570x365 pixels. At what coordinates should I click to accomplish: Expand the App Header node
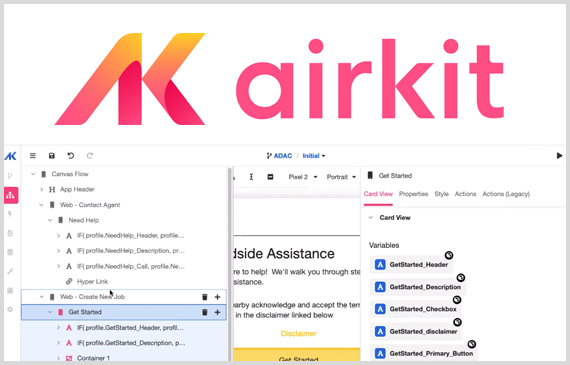click(x=41, y=189)
